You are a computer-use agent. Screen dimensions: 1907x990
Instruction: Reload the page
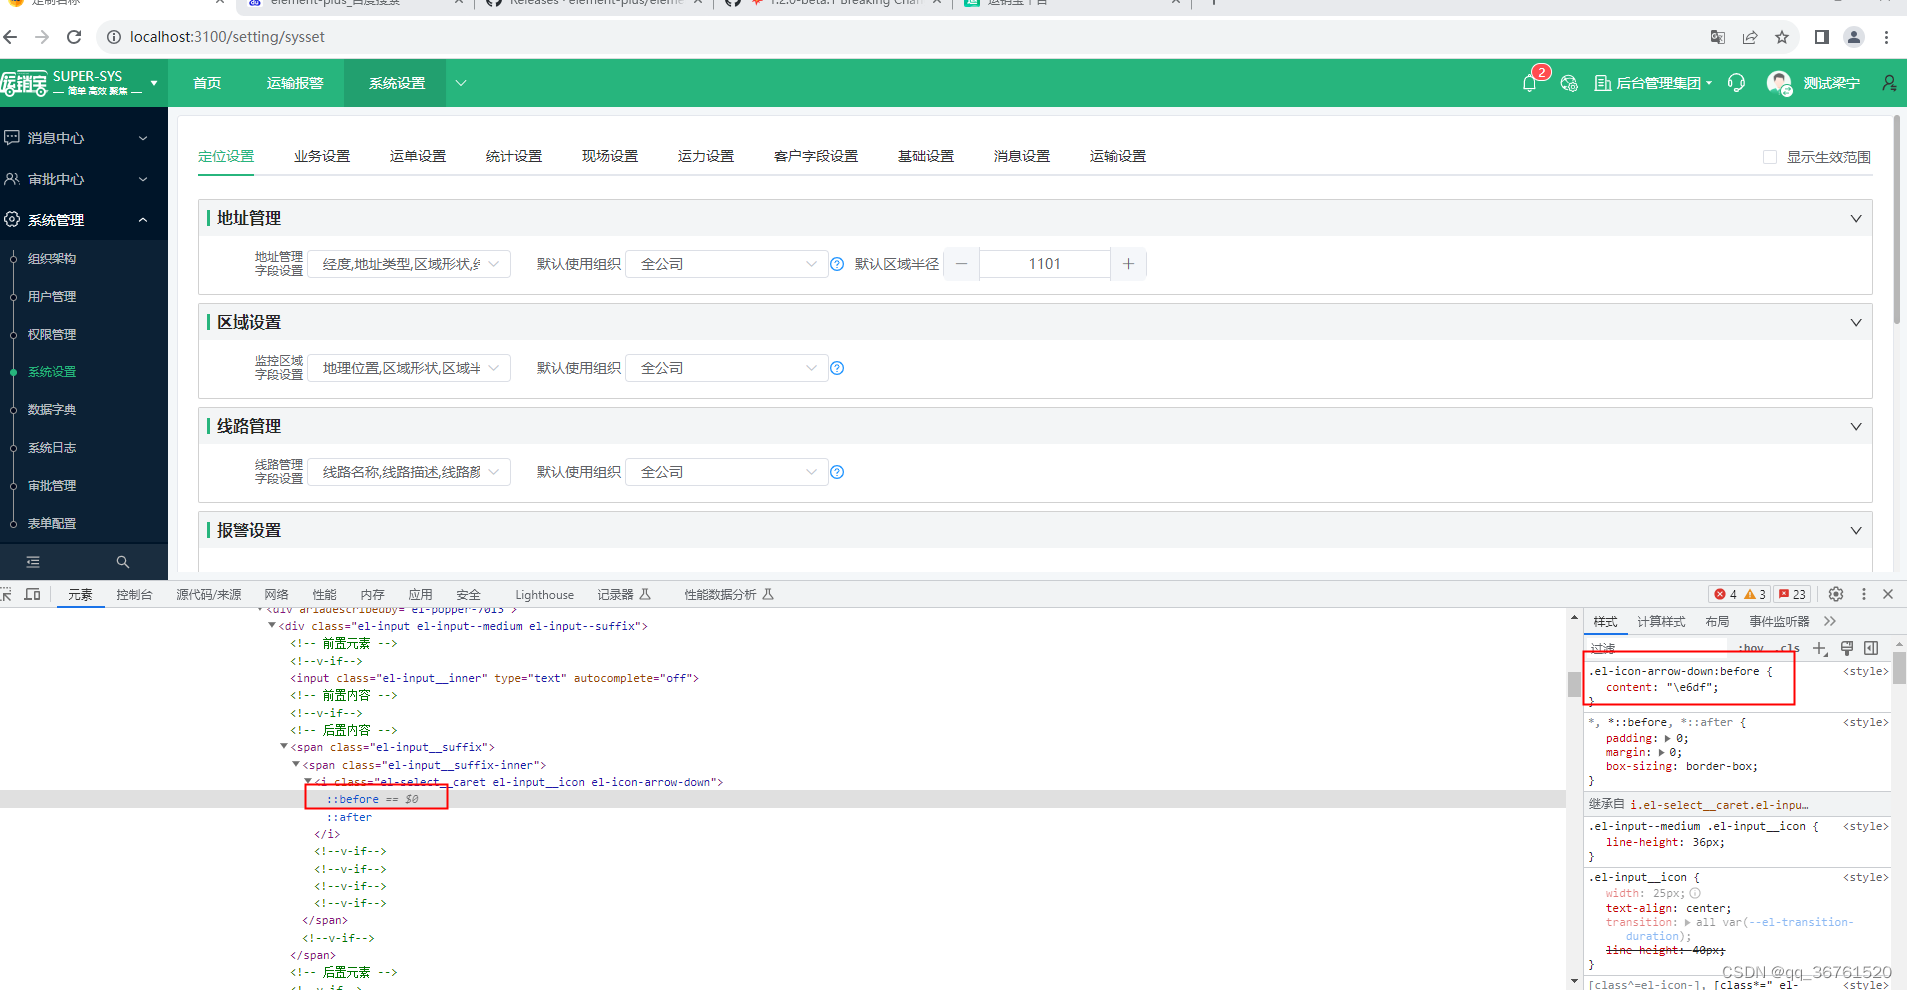coord(74,37)
